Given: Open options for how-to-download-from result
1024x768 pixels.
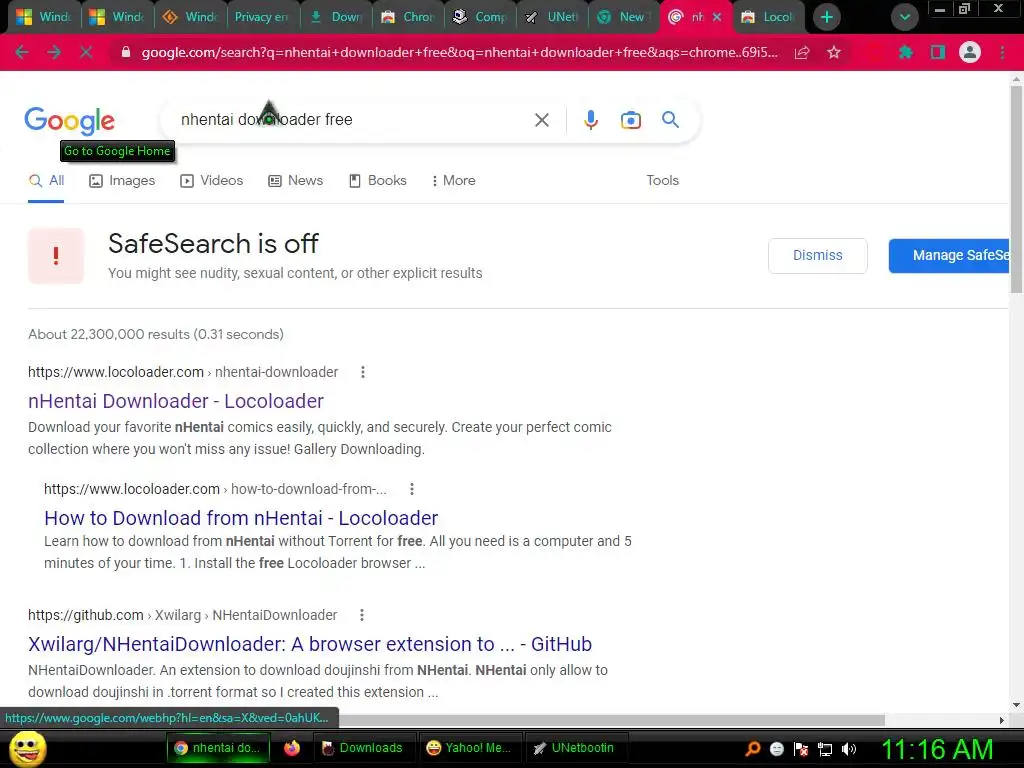Looking at the screenshot, I should pyautogui.click(x=411, y=489).
